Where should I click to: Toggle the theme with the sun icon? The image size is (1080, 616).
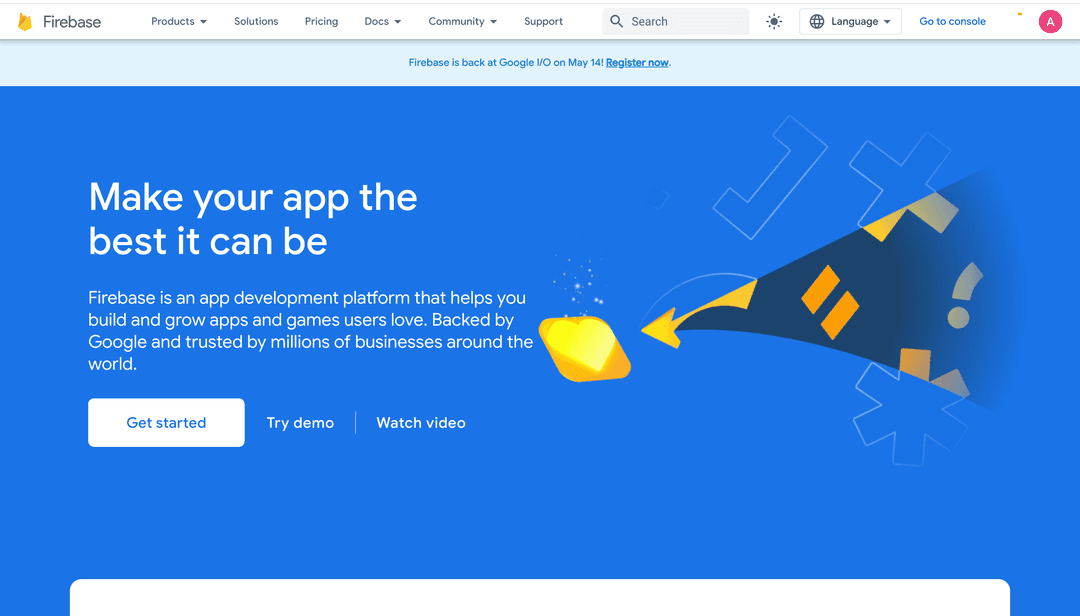point(774,21)
